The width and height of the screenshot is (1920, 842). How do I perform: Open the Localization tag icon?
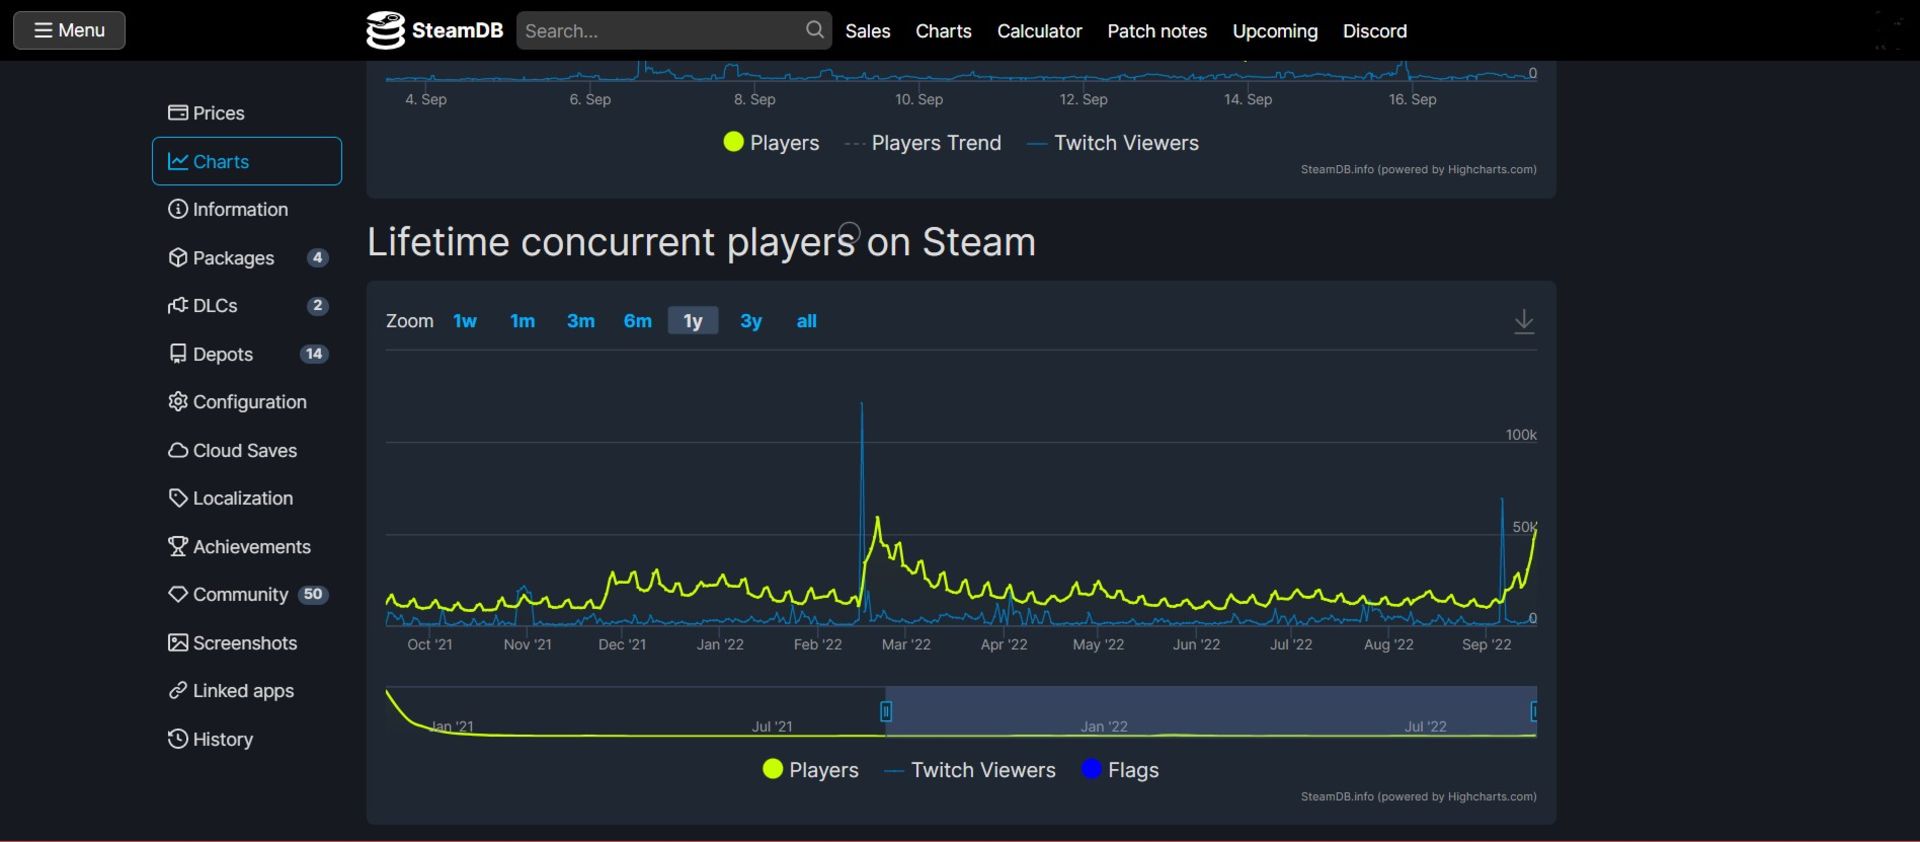click(178, 498)
